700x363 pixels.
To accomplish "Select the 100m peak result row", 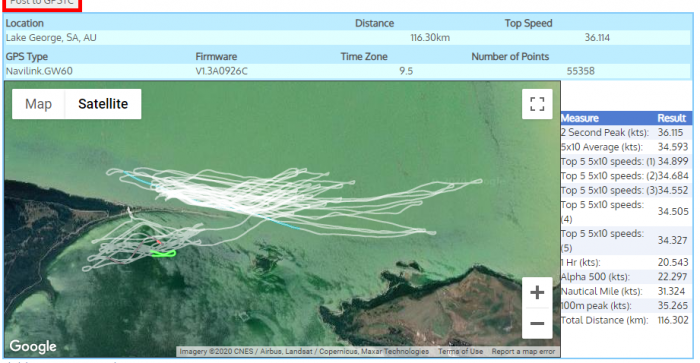I will click(626, 305).
